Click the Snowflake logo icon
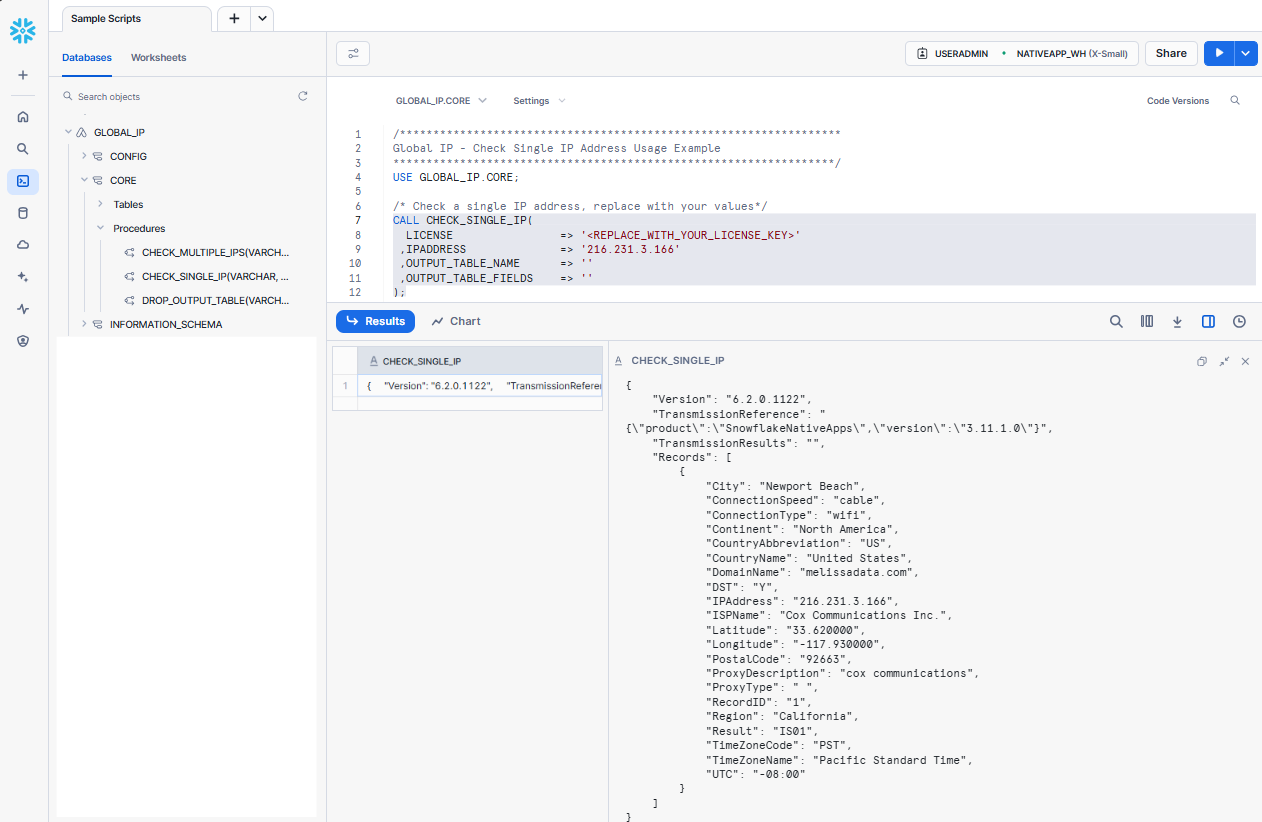Screen dimensions: 1262x822 point(22,31)
